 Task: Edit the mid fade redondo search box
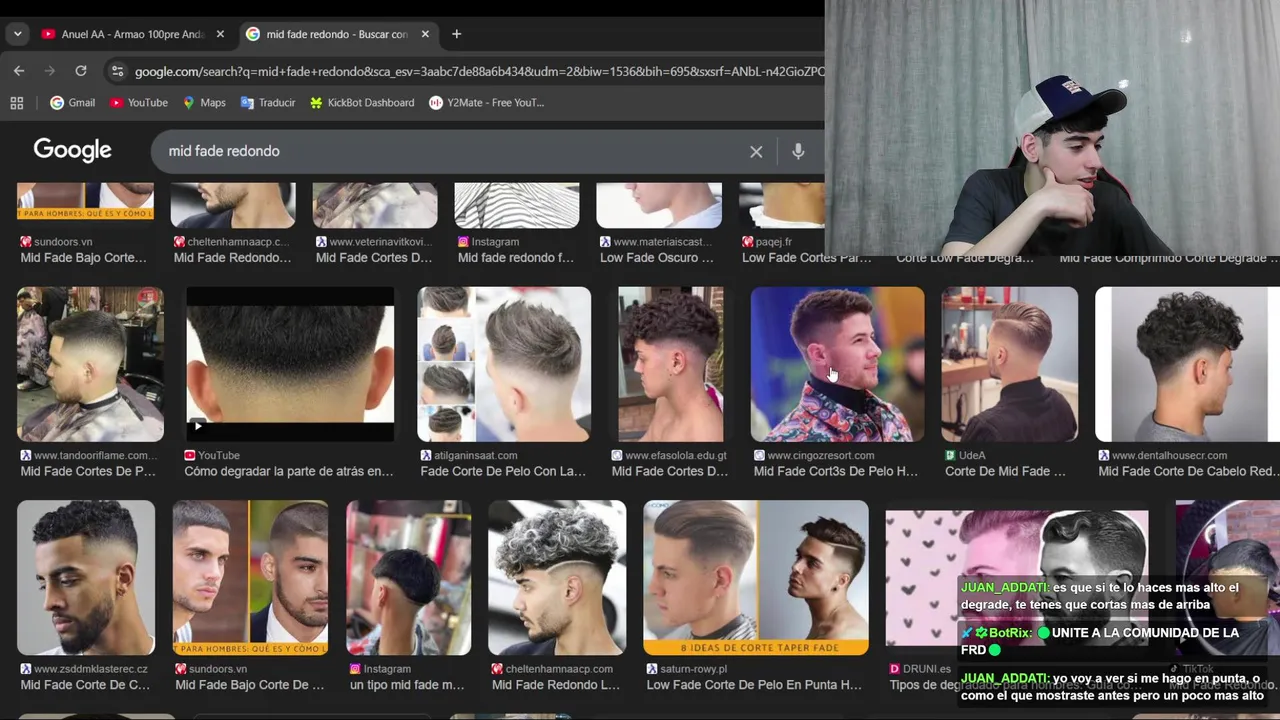(450, 151)
